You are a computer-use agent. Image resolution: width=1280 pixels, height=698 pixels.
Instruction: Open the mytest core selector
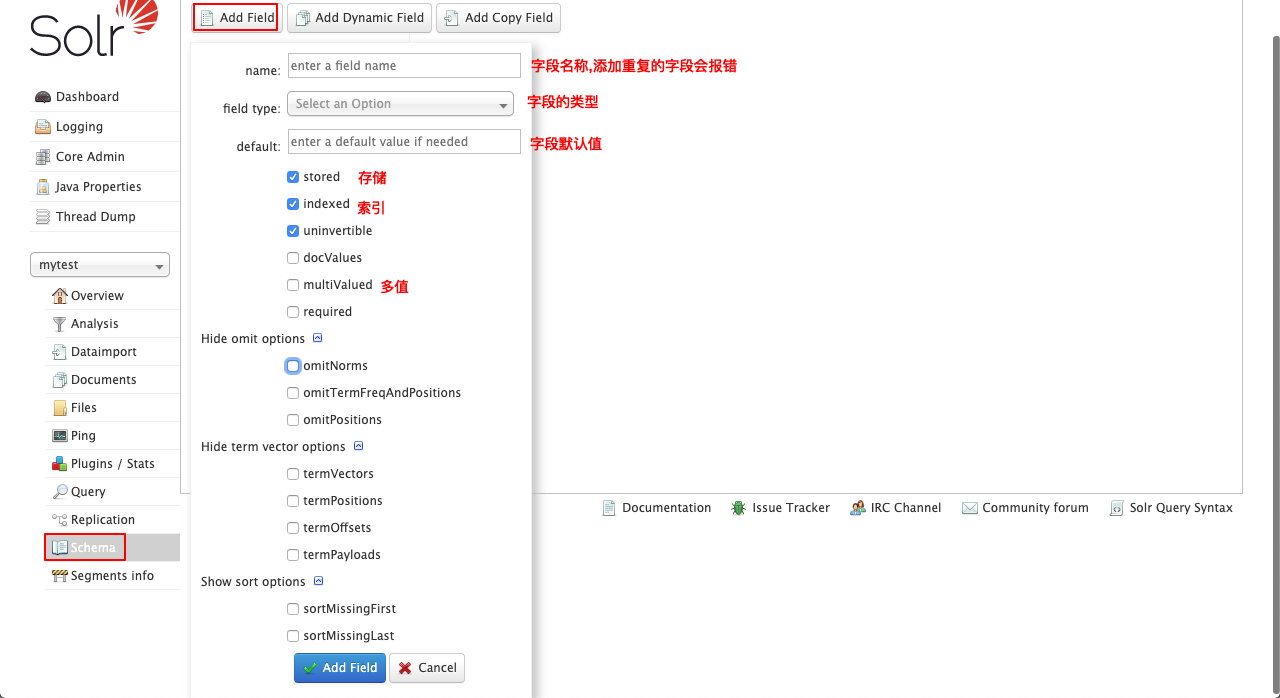click(x=99, y=264)
